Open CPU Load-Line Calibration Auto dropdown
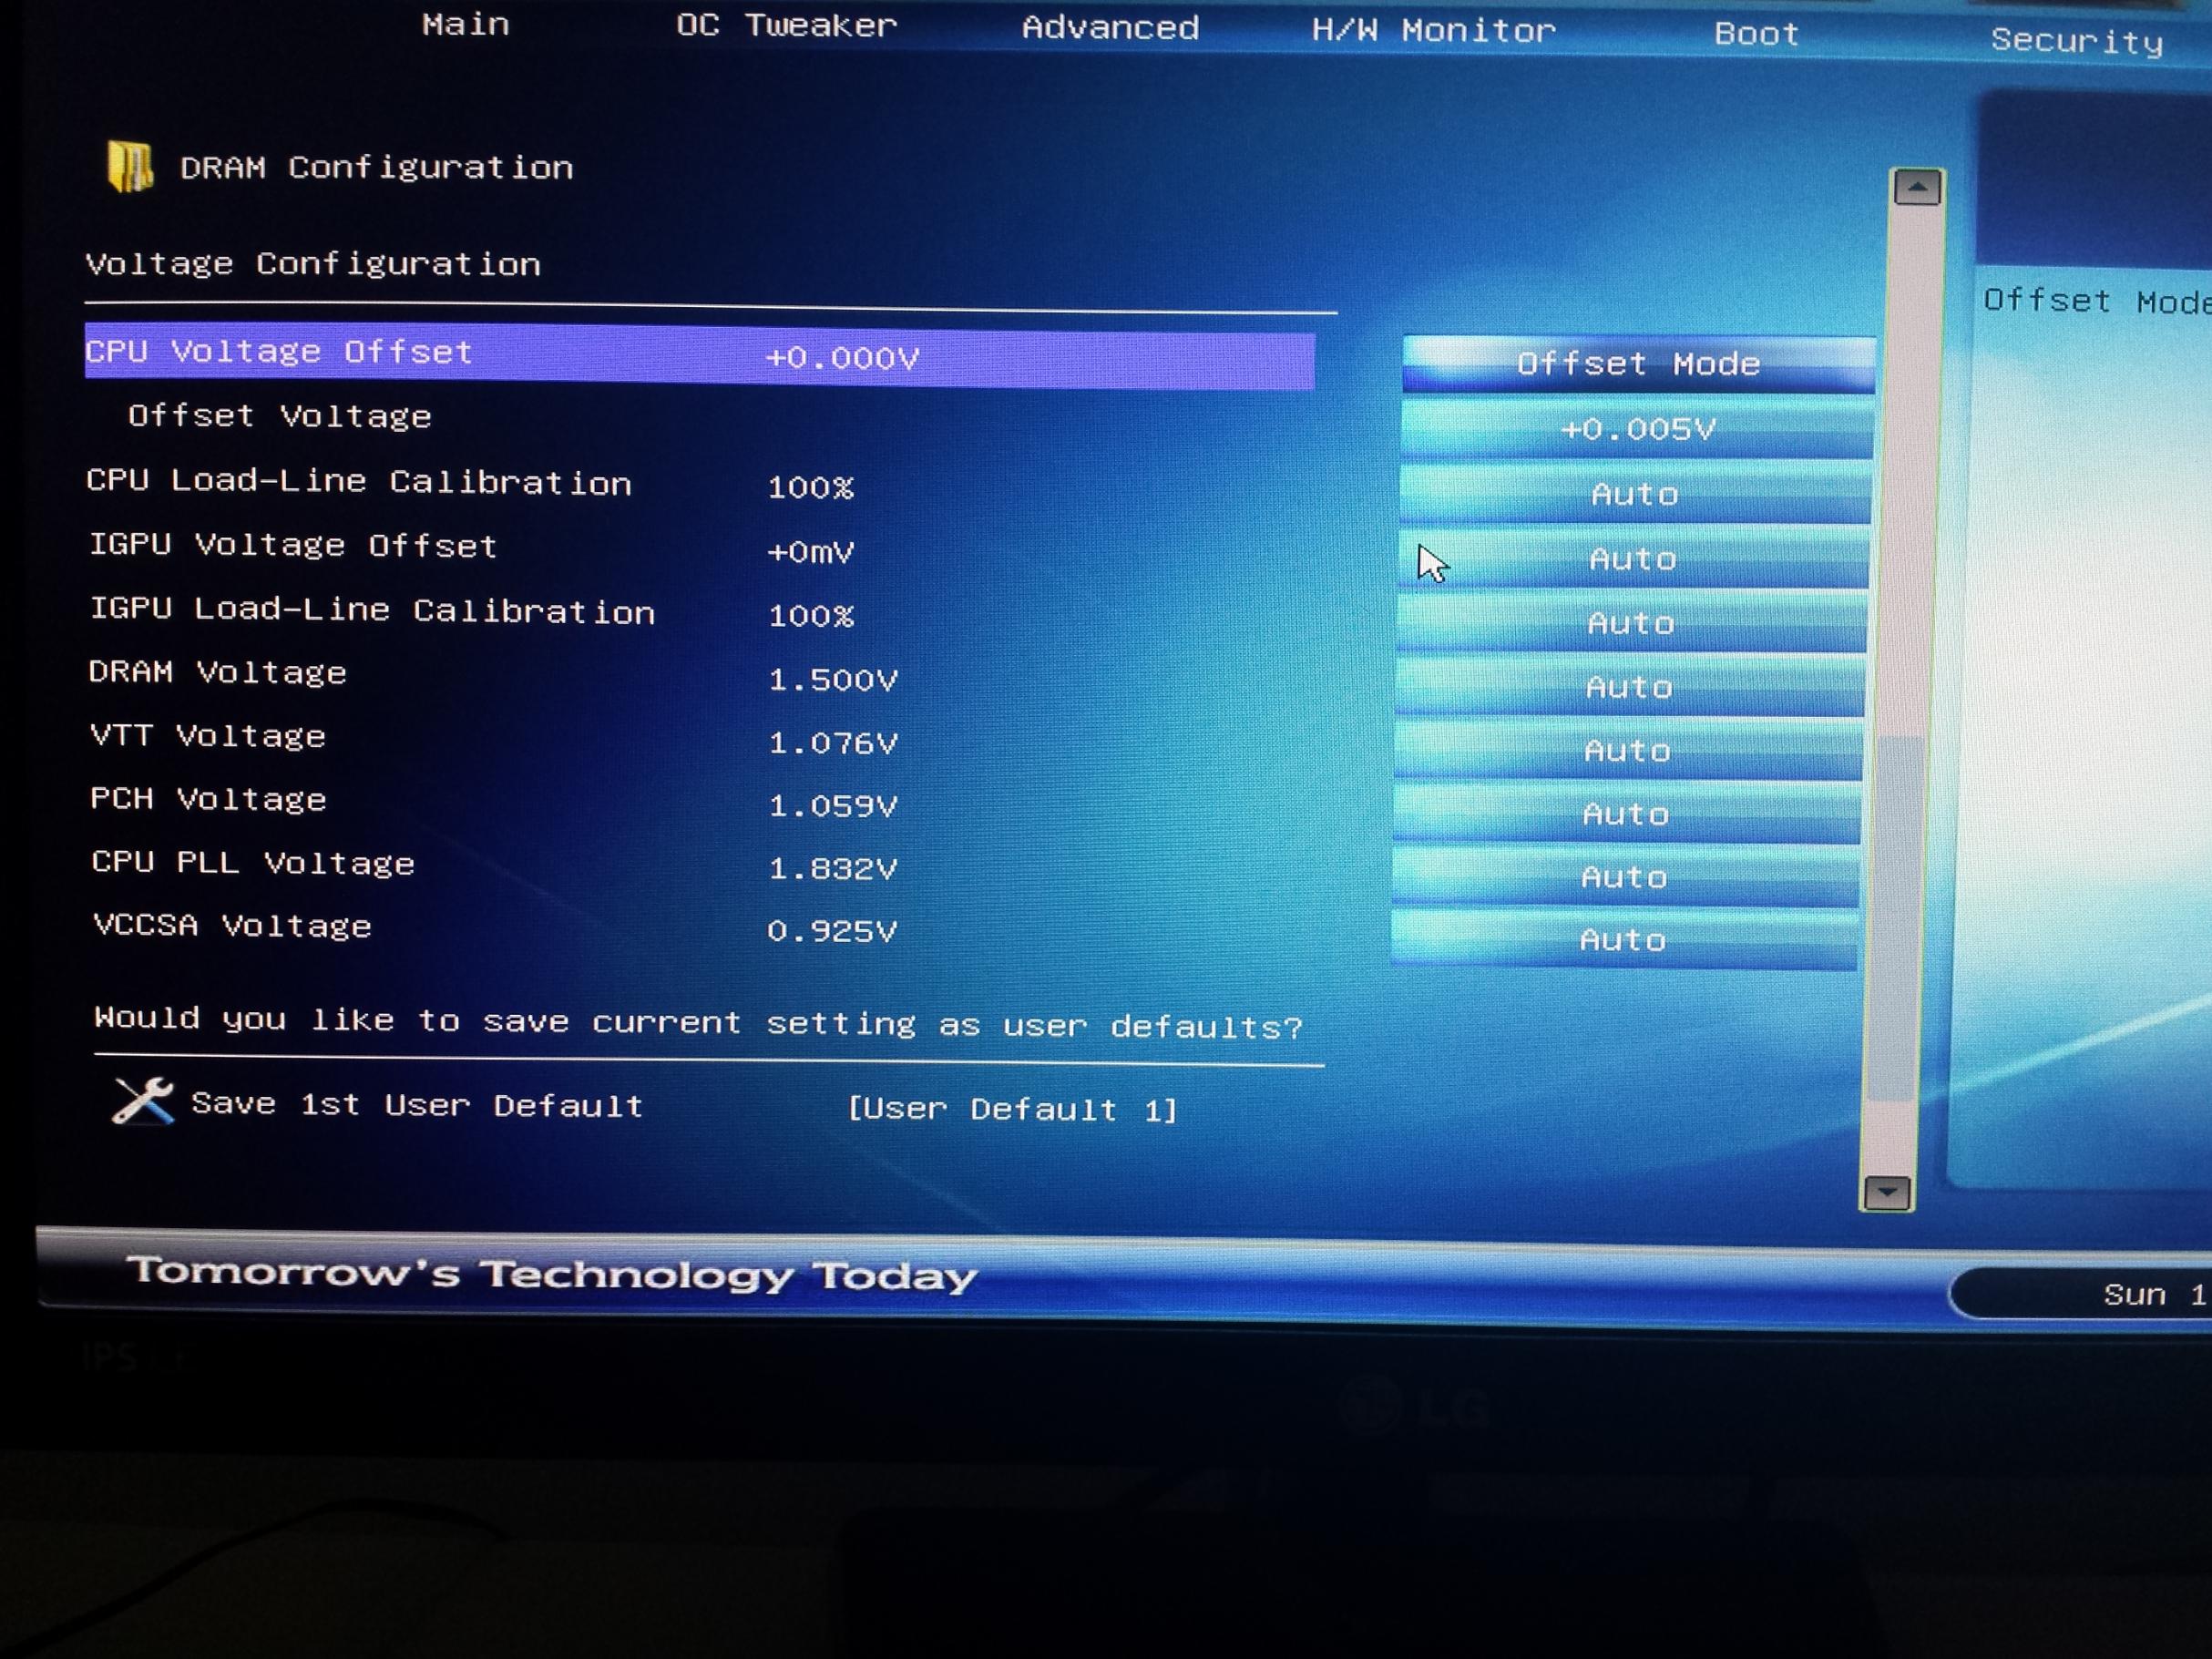The height and width of the screenshot is (1659, 2212). [x=1635, y=494]
